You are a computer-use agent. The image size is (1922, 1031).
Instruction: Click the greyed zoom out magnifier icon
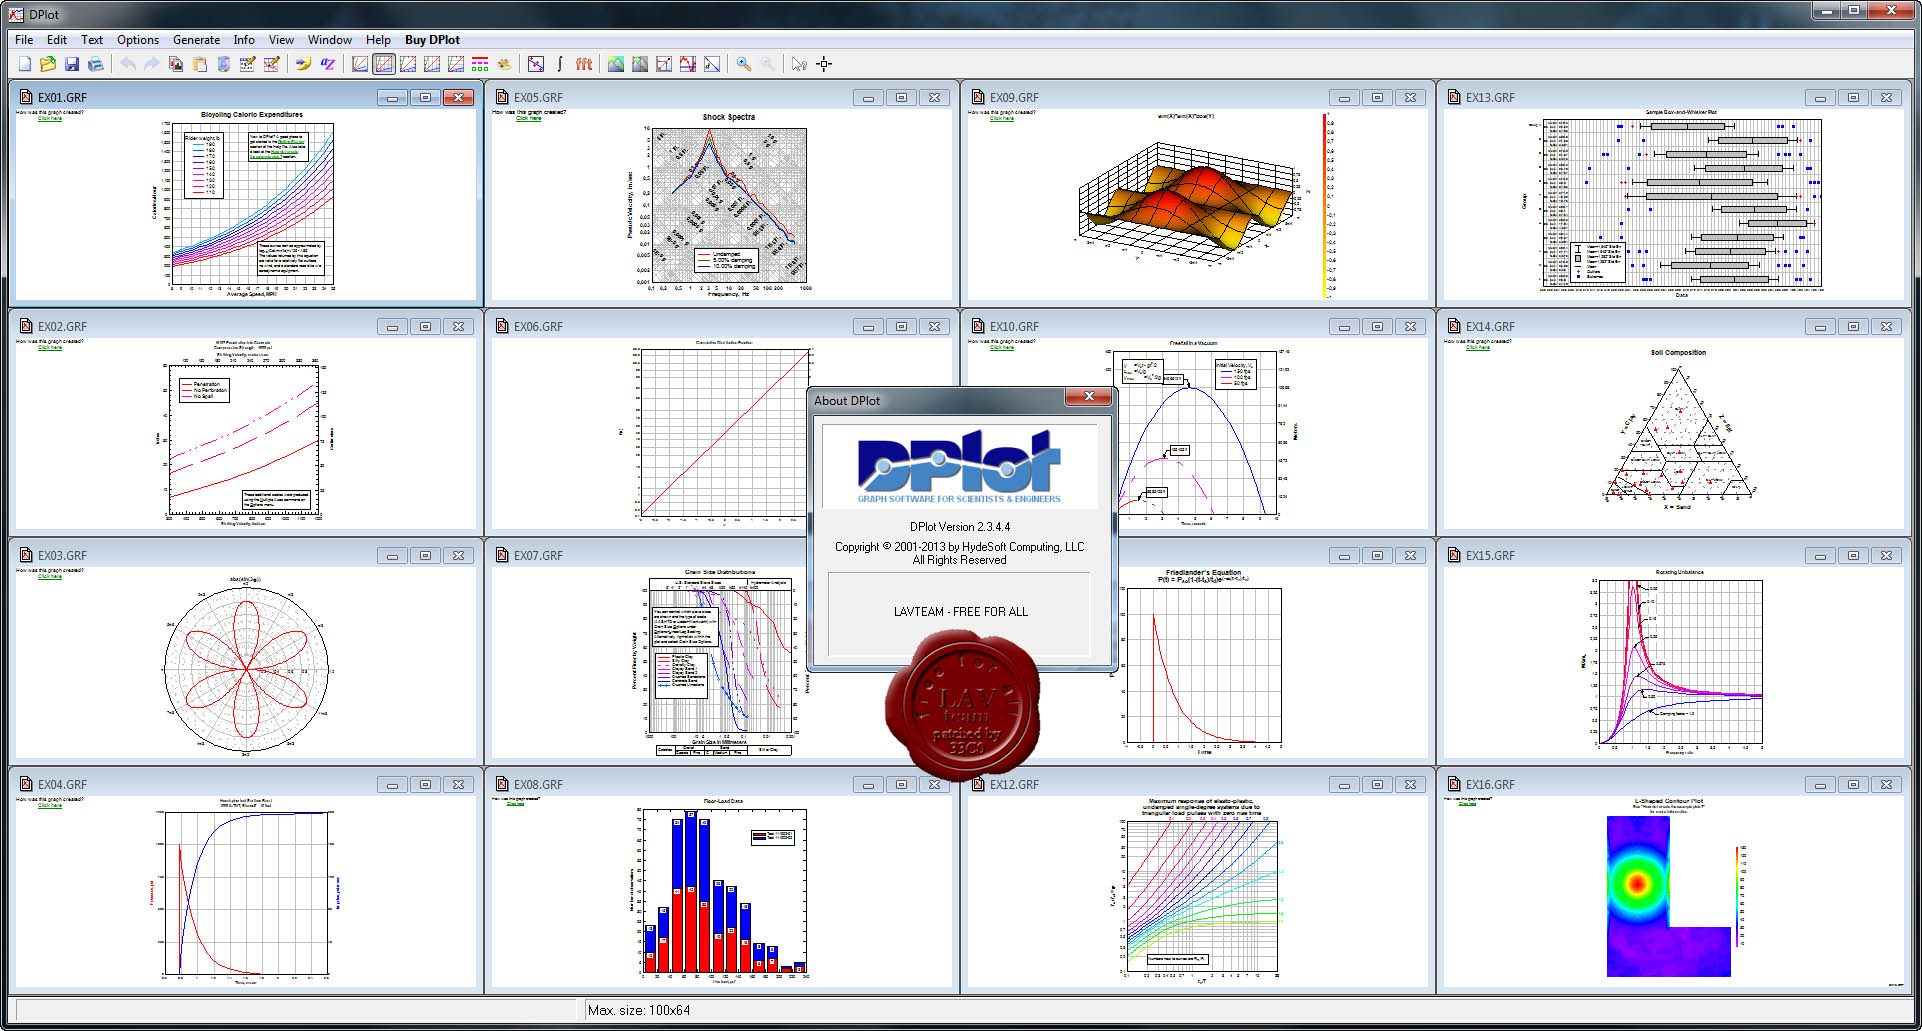[768, 64]
